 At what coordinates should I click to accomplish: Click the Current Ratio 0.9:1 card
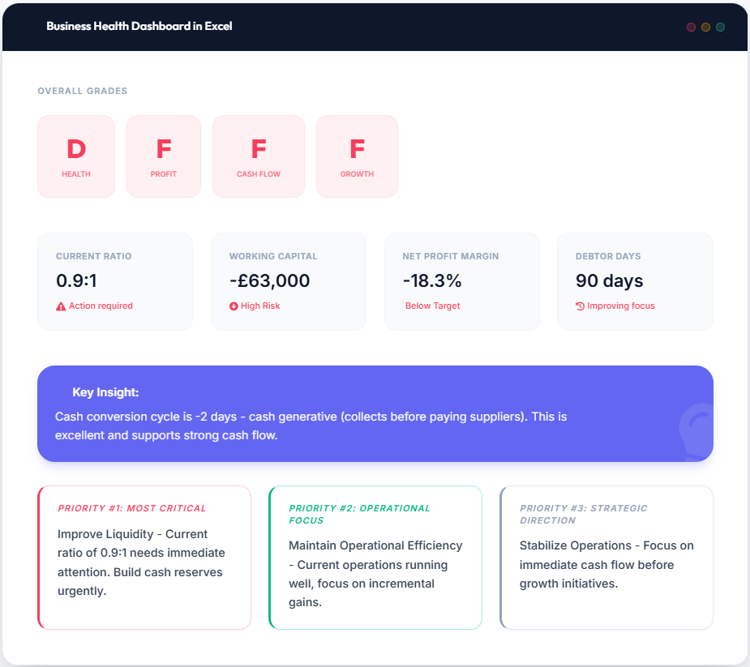[x=115, y=281]
